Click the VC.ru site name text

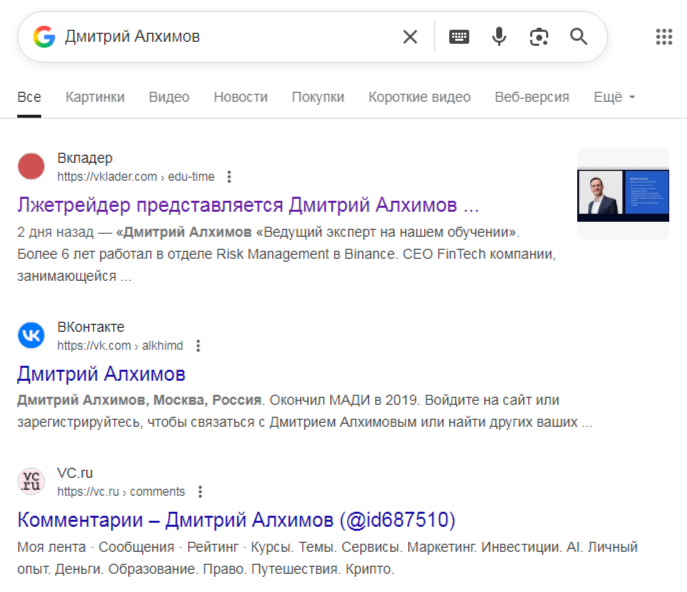click(75, 473)
